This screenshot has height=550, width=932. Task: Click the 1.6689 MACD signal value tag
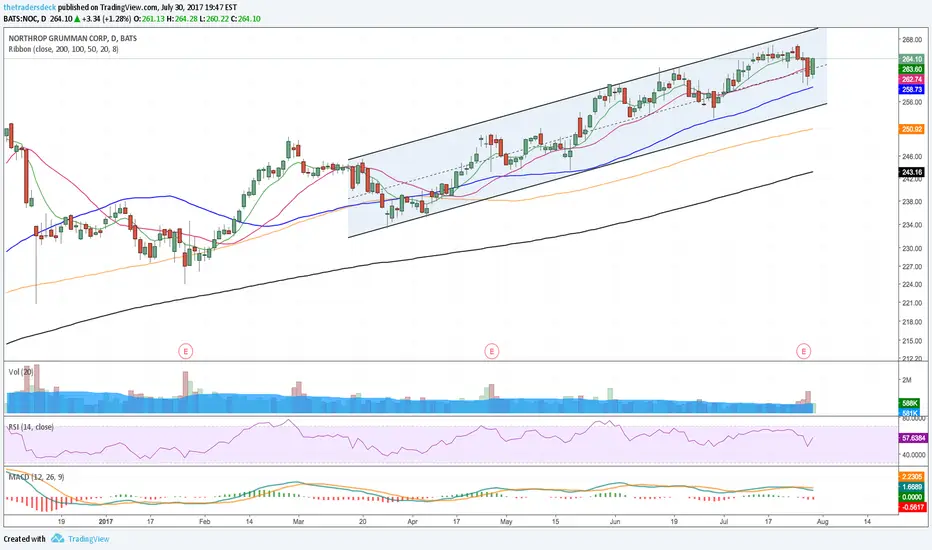(912, 486)
